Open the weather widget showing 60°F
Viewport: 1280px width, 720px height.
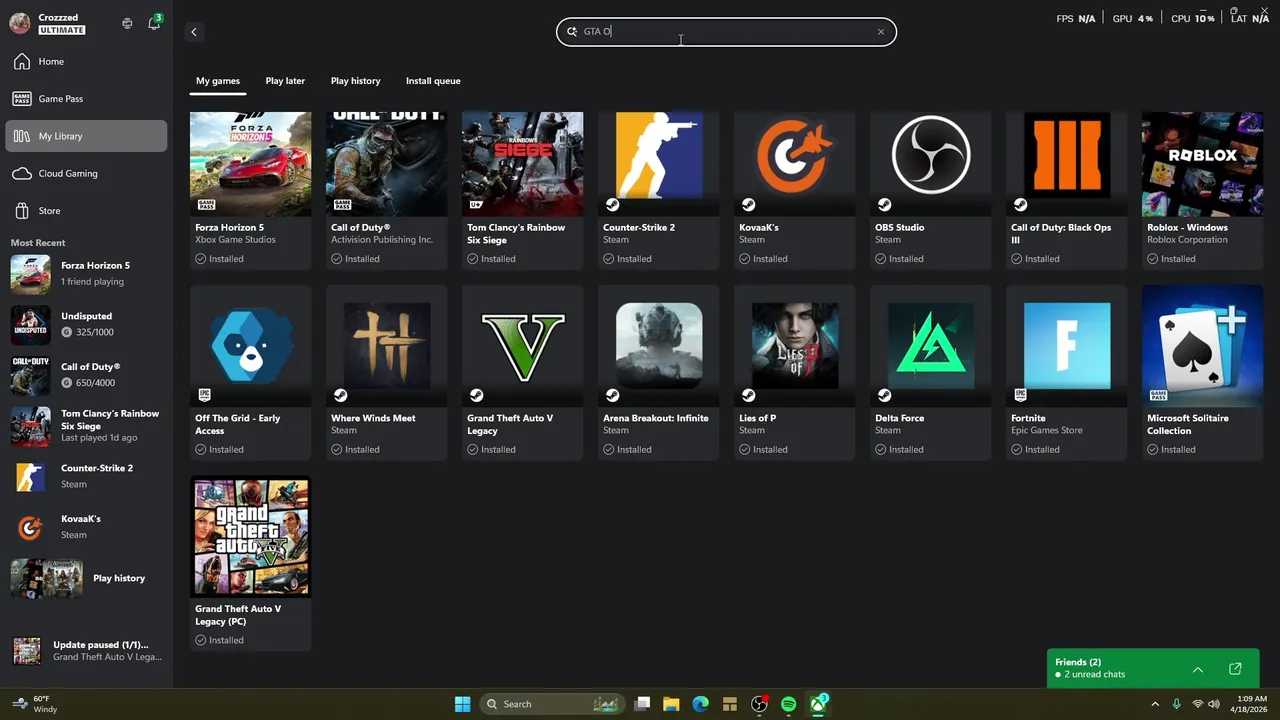[x=37, y=704]
